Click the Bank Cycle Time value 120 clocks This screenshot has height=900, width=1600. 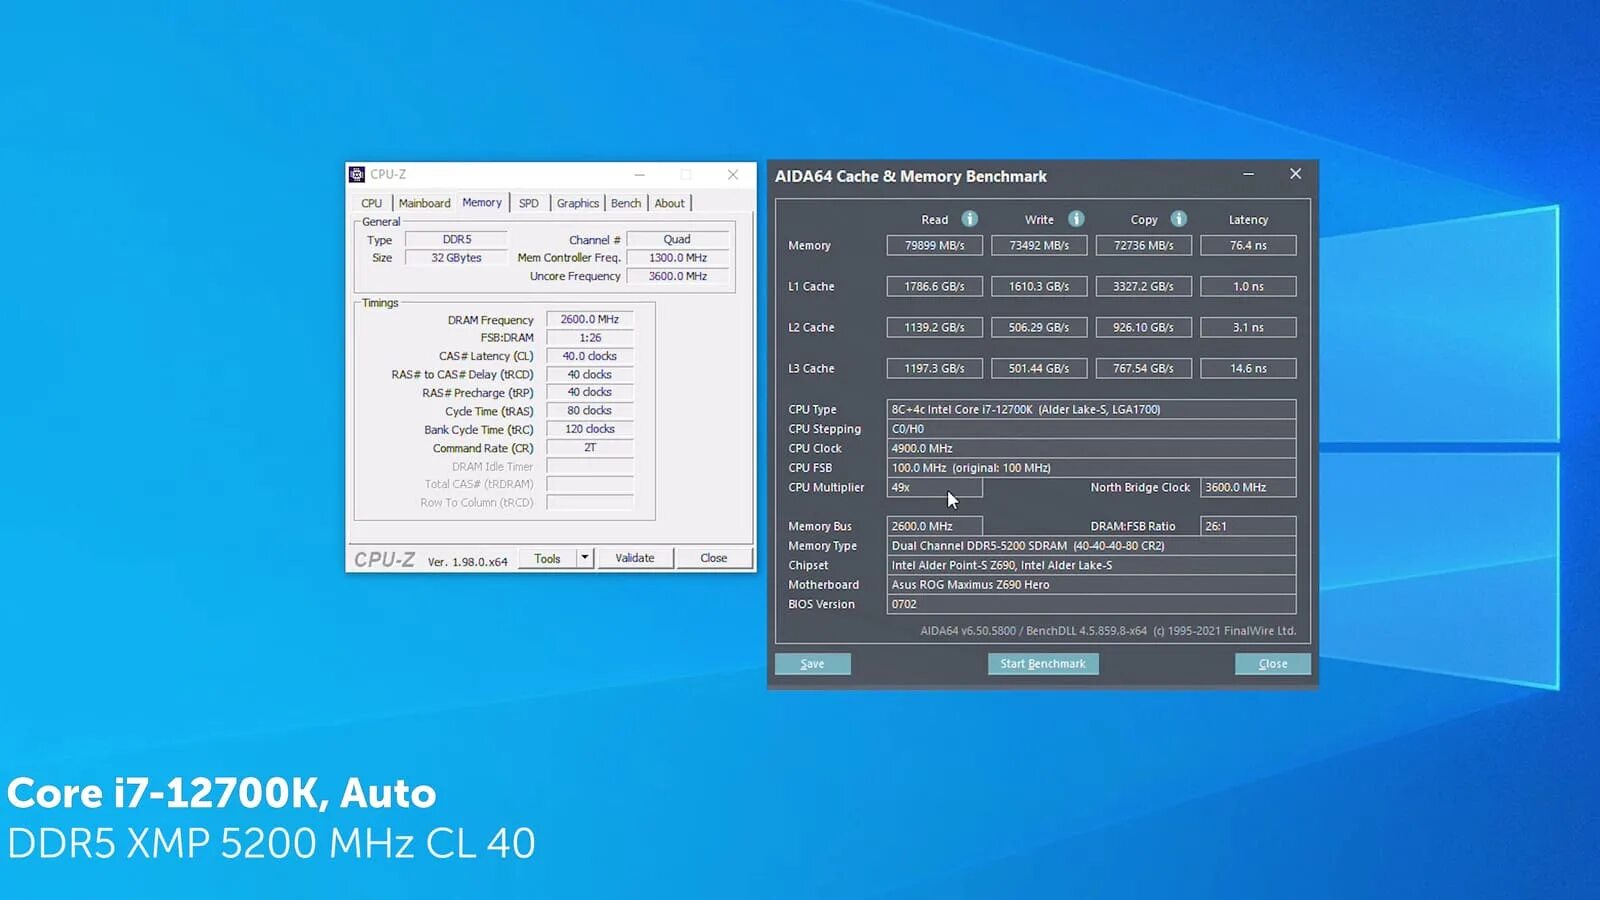[590, 429]
